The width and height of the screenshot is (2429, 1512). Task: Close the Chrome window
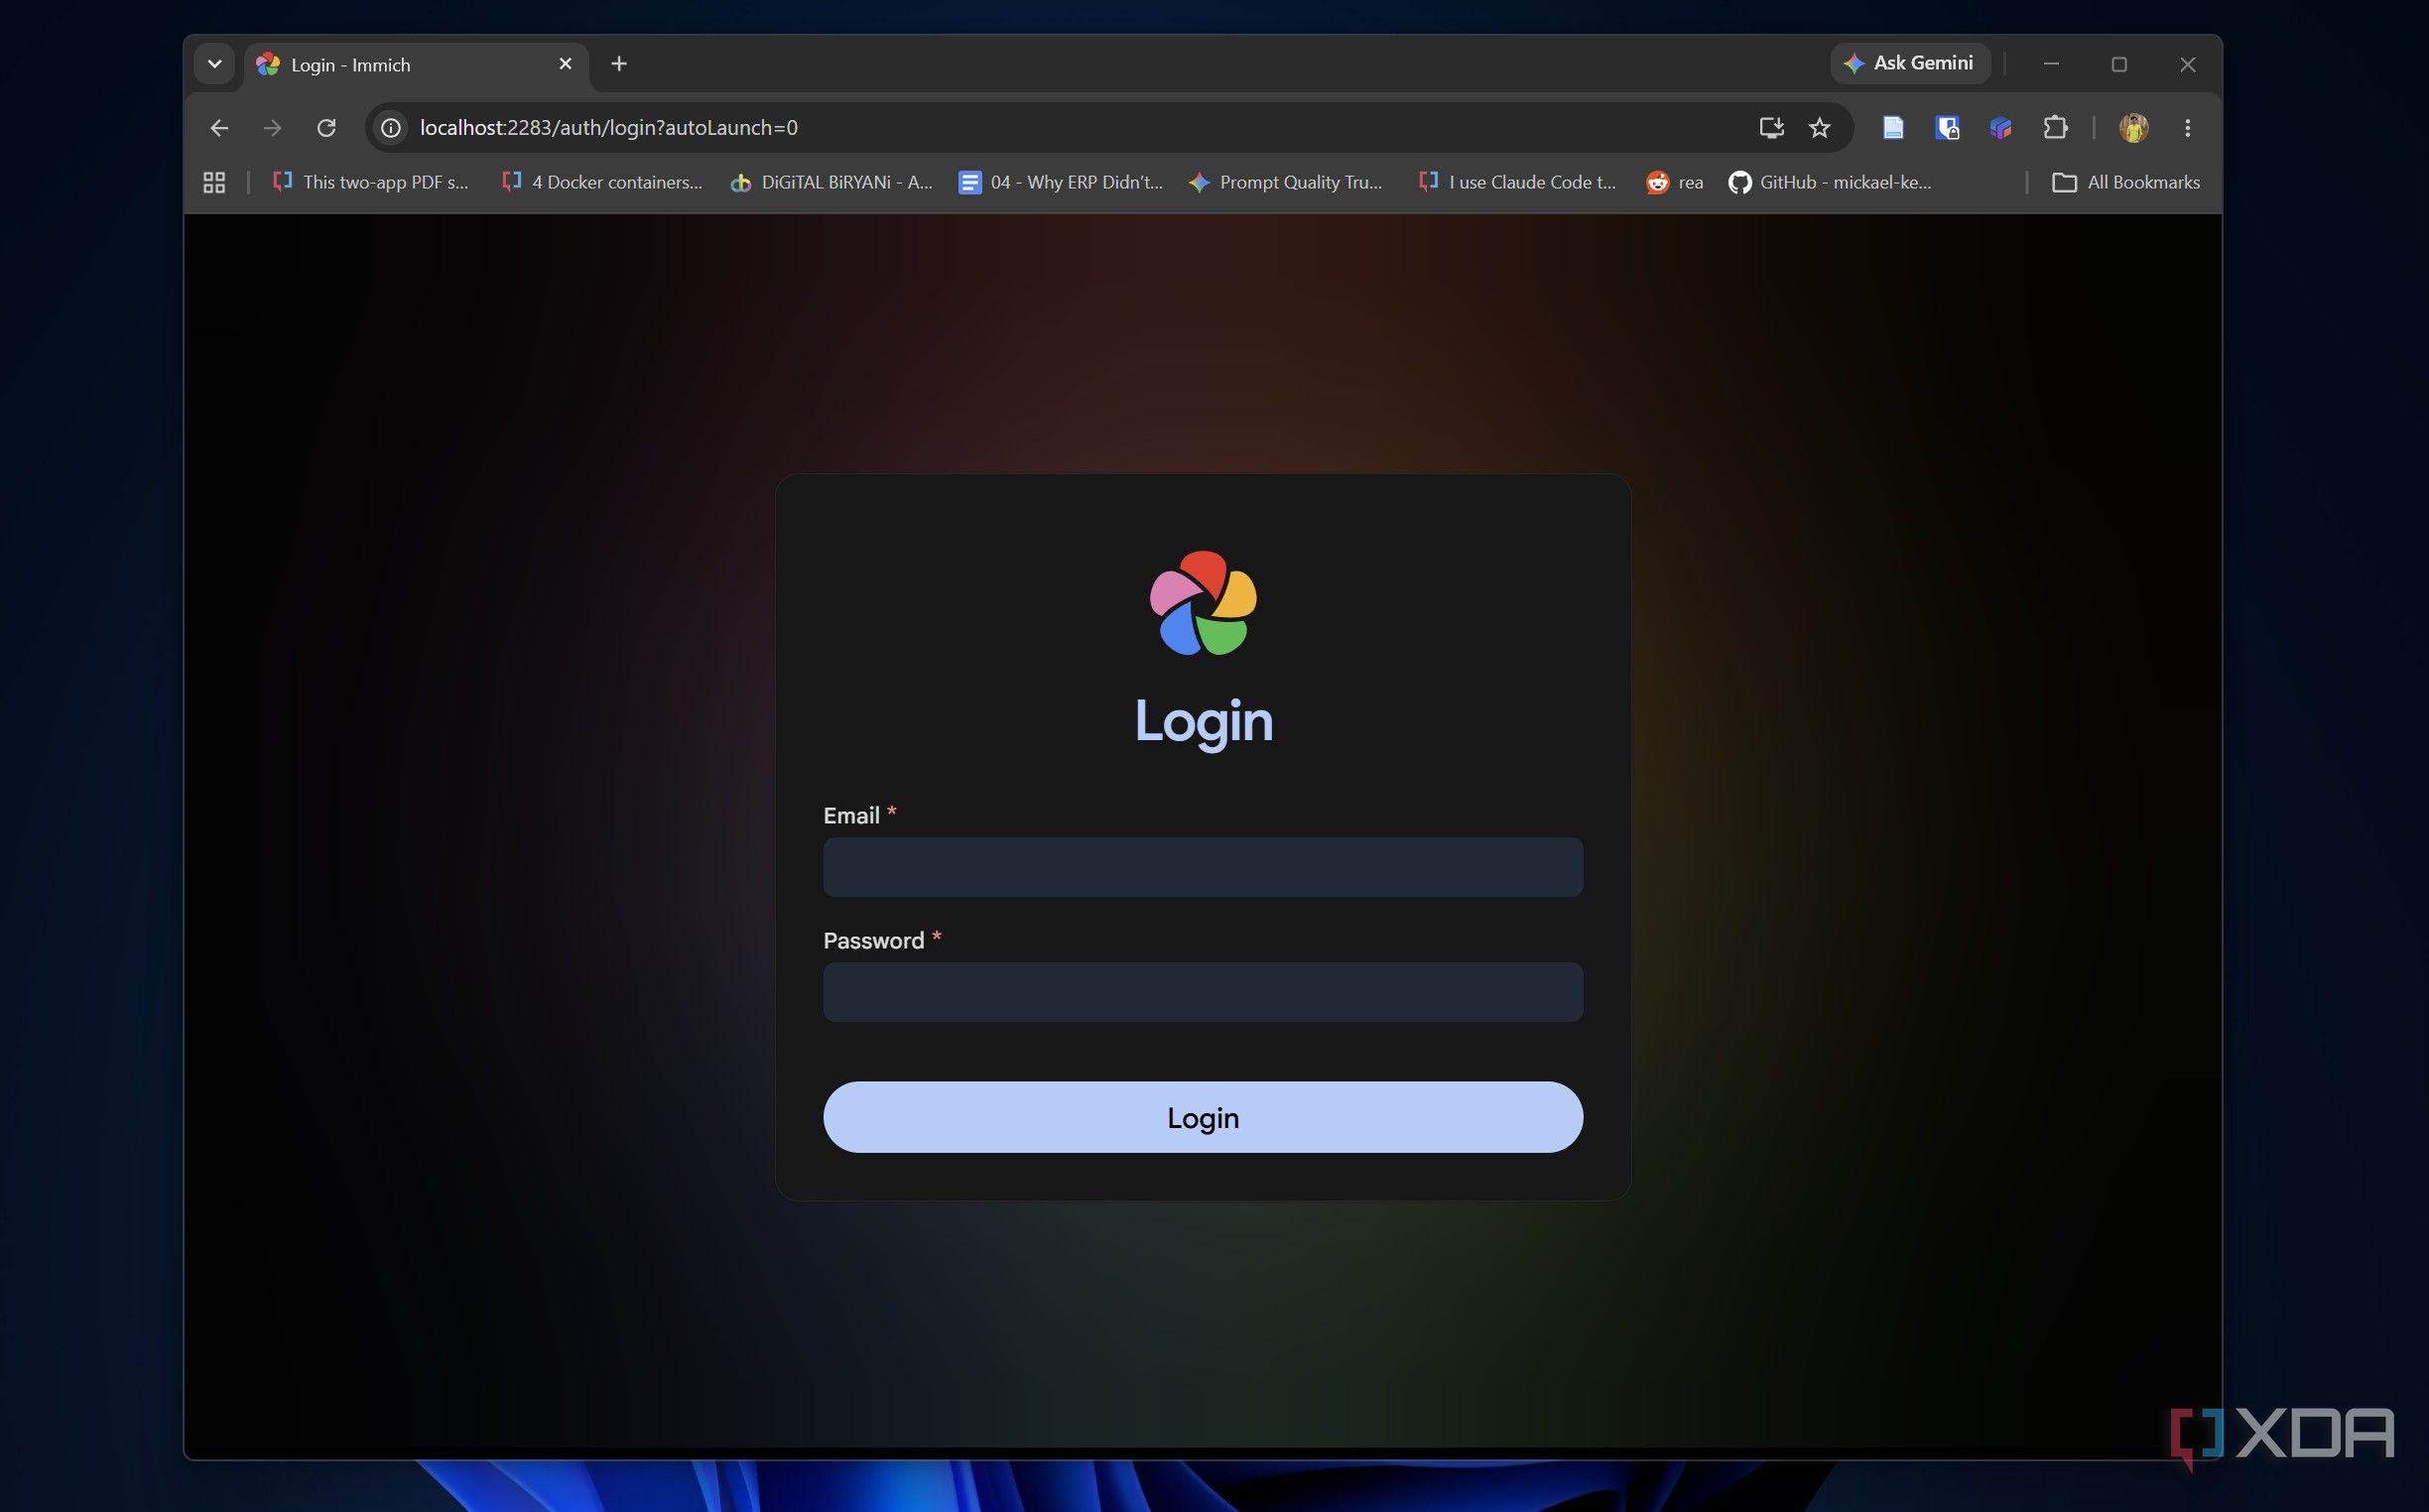[2187, 64]
